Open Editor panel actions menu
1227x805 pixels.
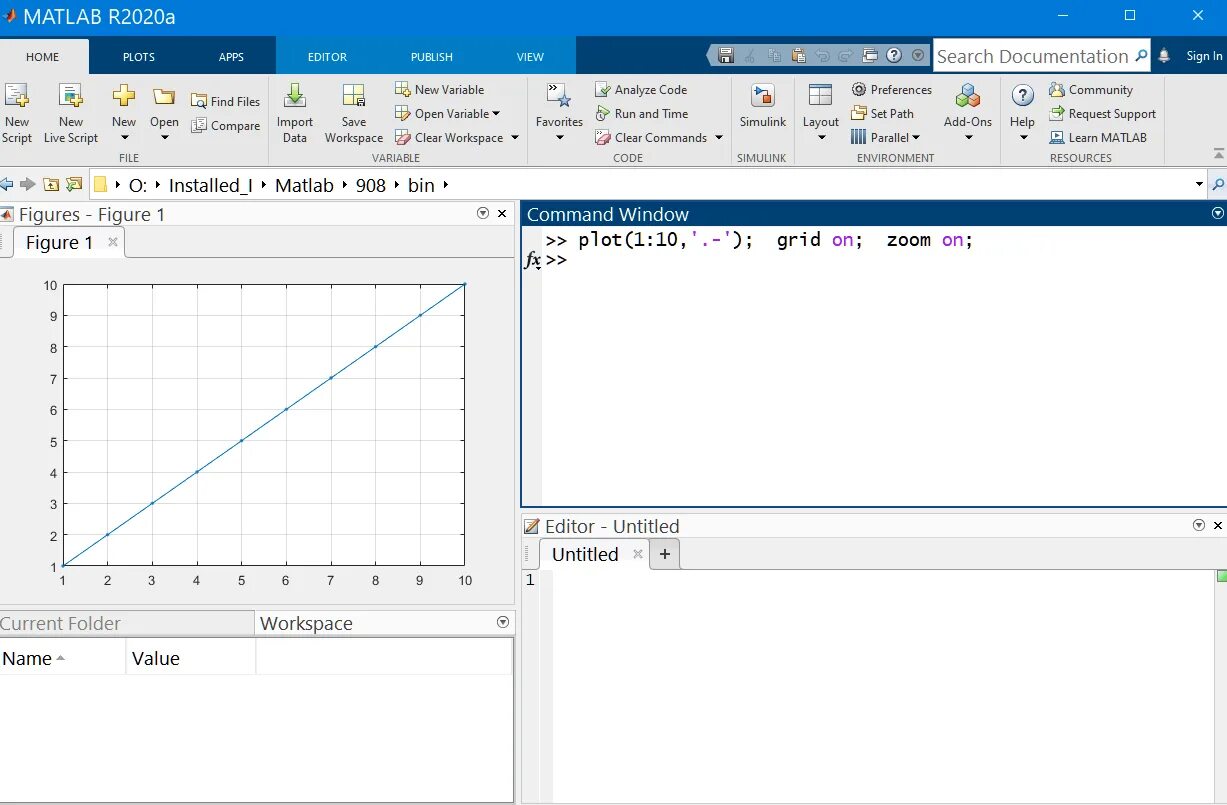[x=1199, y=525]
